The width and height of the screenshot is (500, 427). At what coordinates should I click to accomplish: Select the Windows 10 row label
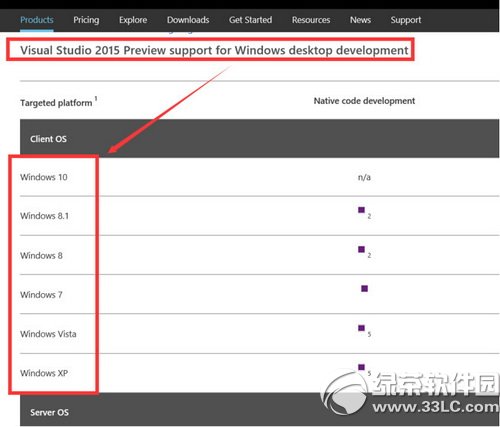44,177
